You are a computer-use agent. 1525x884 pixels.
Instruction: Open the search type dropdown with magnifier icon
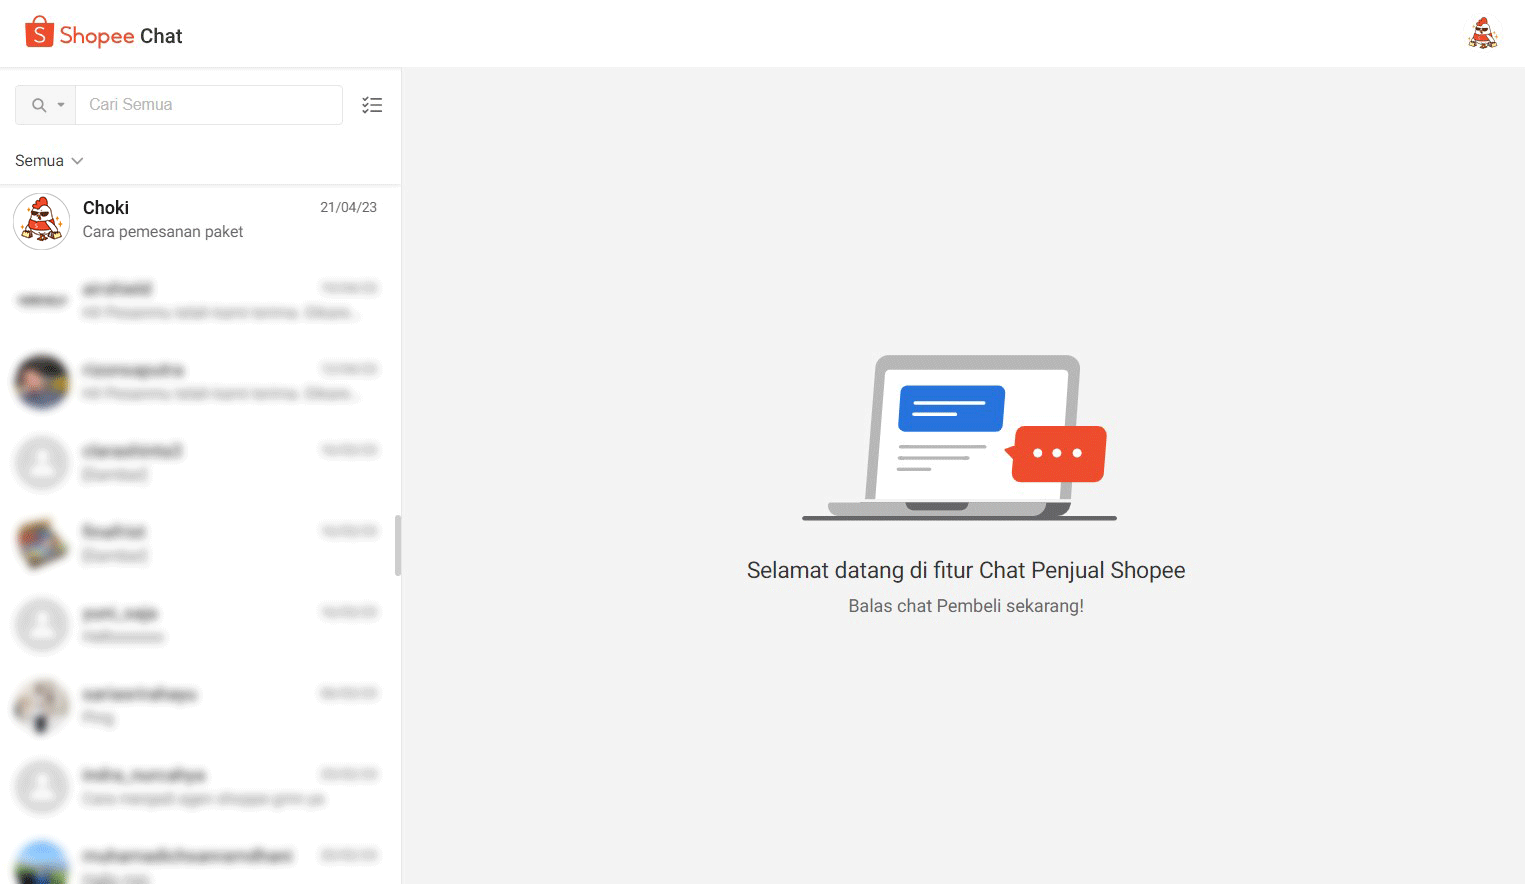point(46,105)
